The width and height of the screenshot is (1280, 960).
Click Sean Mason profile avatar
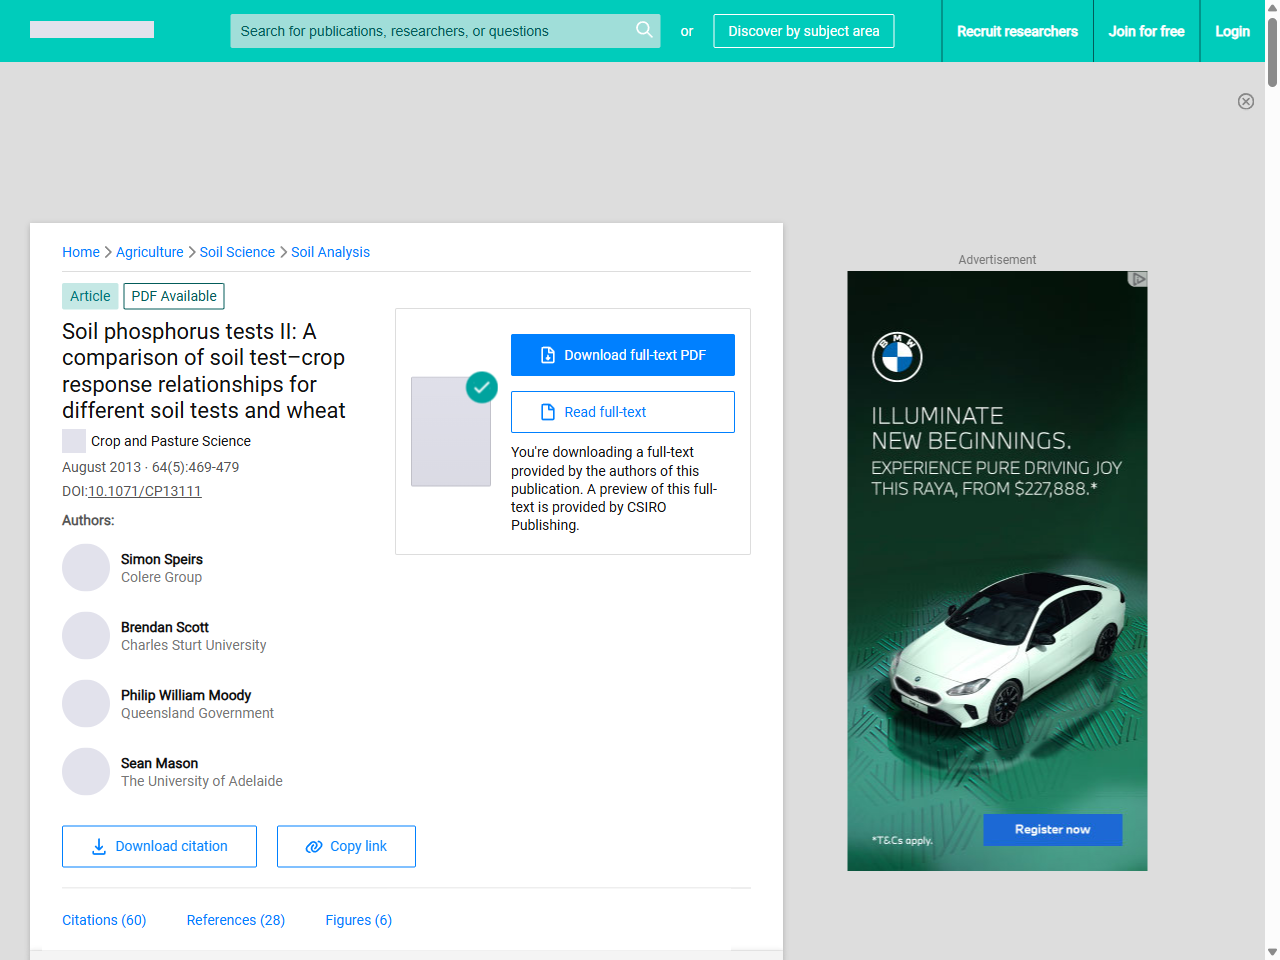coord(86,772)
